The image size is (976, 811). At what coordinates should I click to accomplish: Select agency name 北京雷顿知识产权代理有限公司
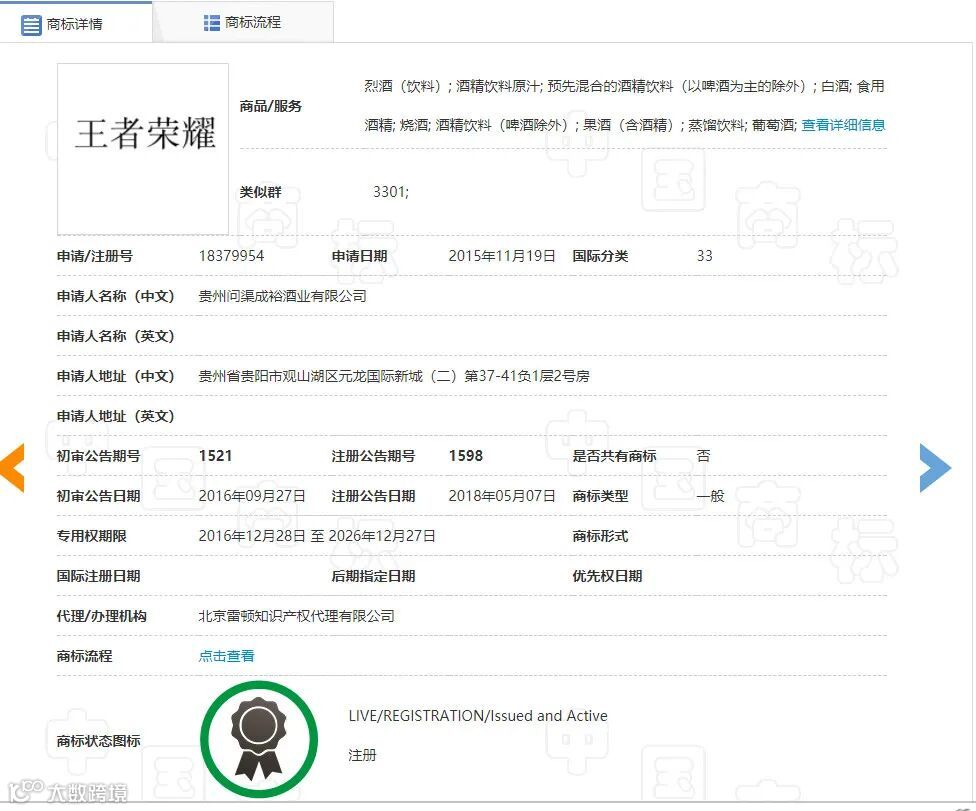pos(296,616)
